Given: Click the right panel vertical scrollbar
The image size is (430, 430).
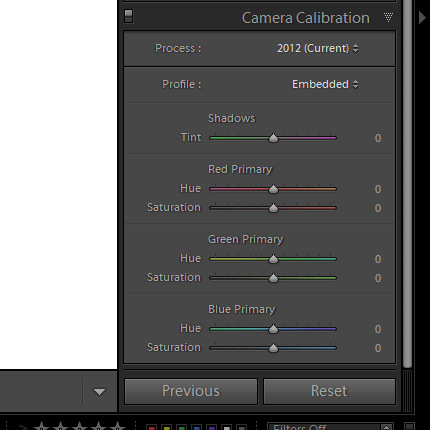Looking at the screenshot, I should click(407, 183).
